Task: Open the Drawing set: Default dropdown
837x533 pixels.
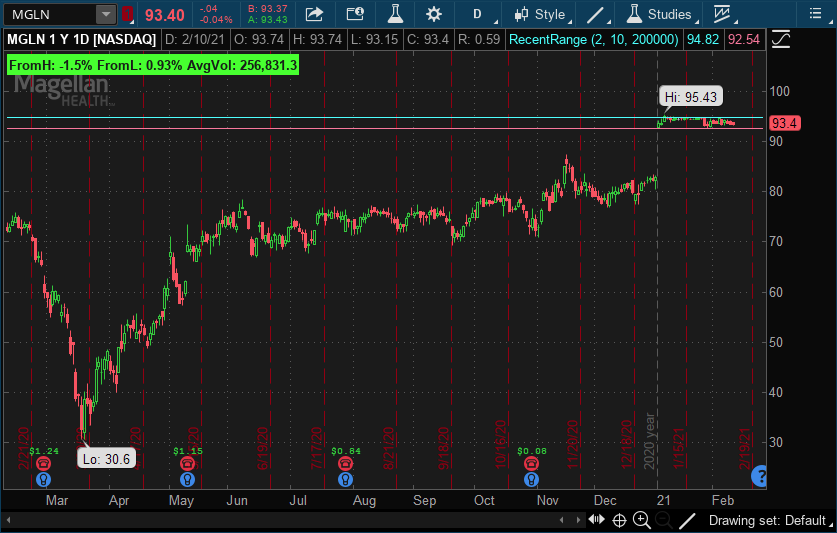Action: pos(770,520)
